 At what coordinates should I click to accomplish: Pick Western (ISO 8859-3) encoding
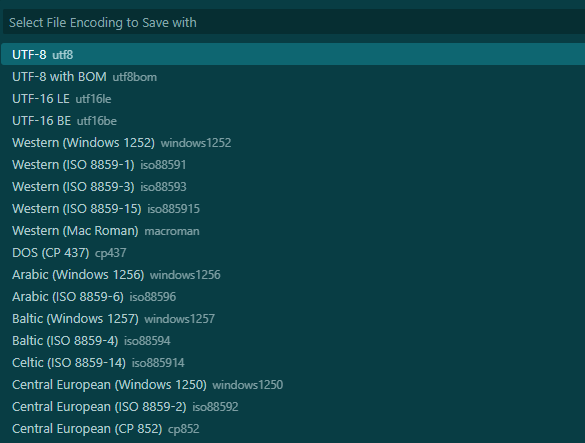293,187
